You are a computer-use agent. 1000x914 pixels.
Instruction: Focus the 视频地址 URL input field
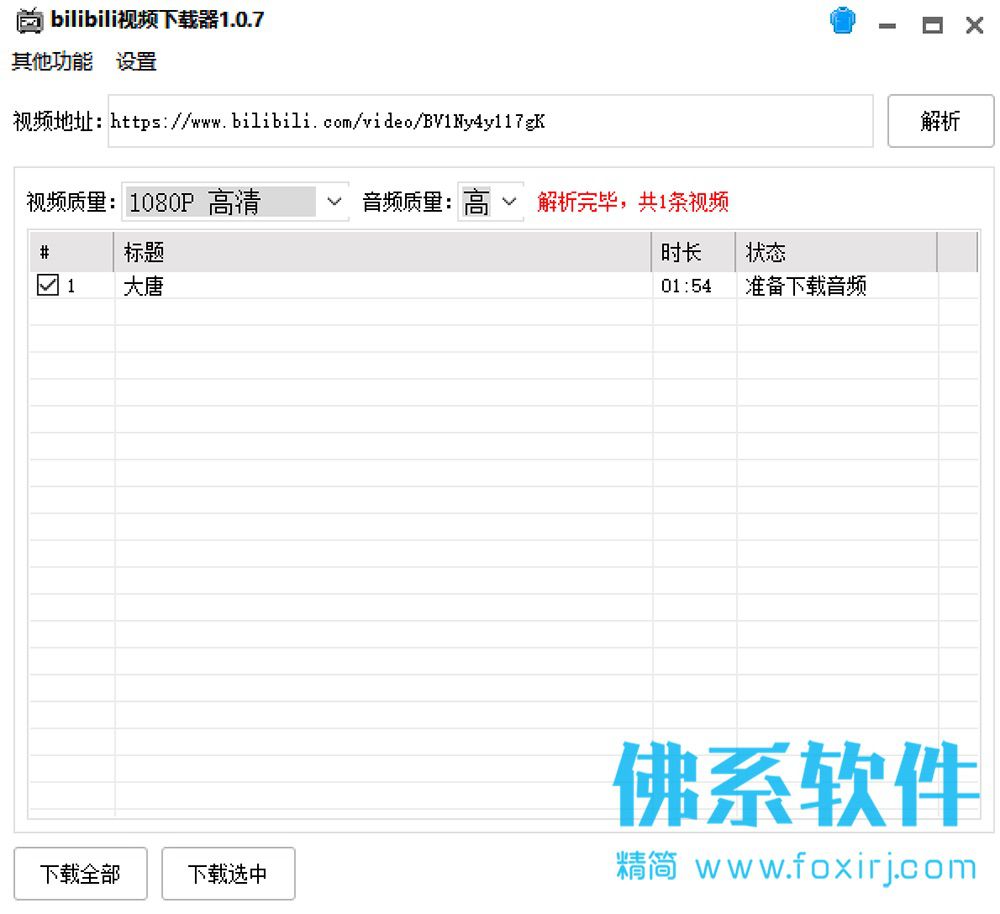click(x=490, y=121)
